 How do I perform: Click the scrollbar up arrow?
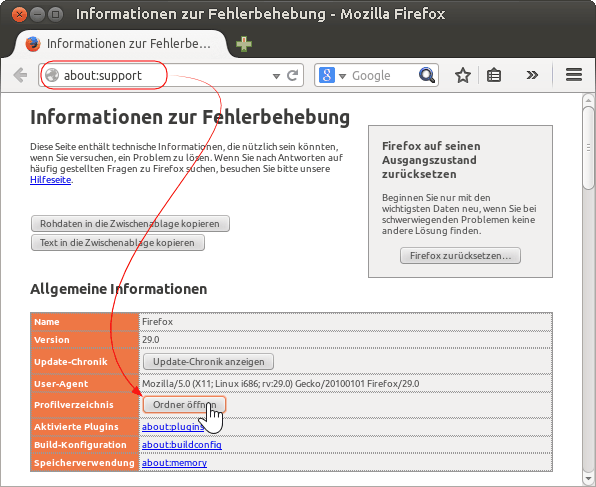[588, 100]
